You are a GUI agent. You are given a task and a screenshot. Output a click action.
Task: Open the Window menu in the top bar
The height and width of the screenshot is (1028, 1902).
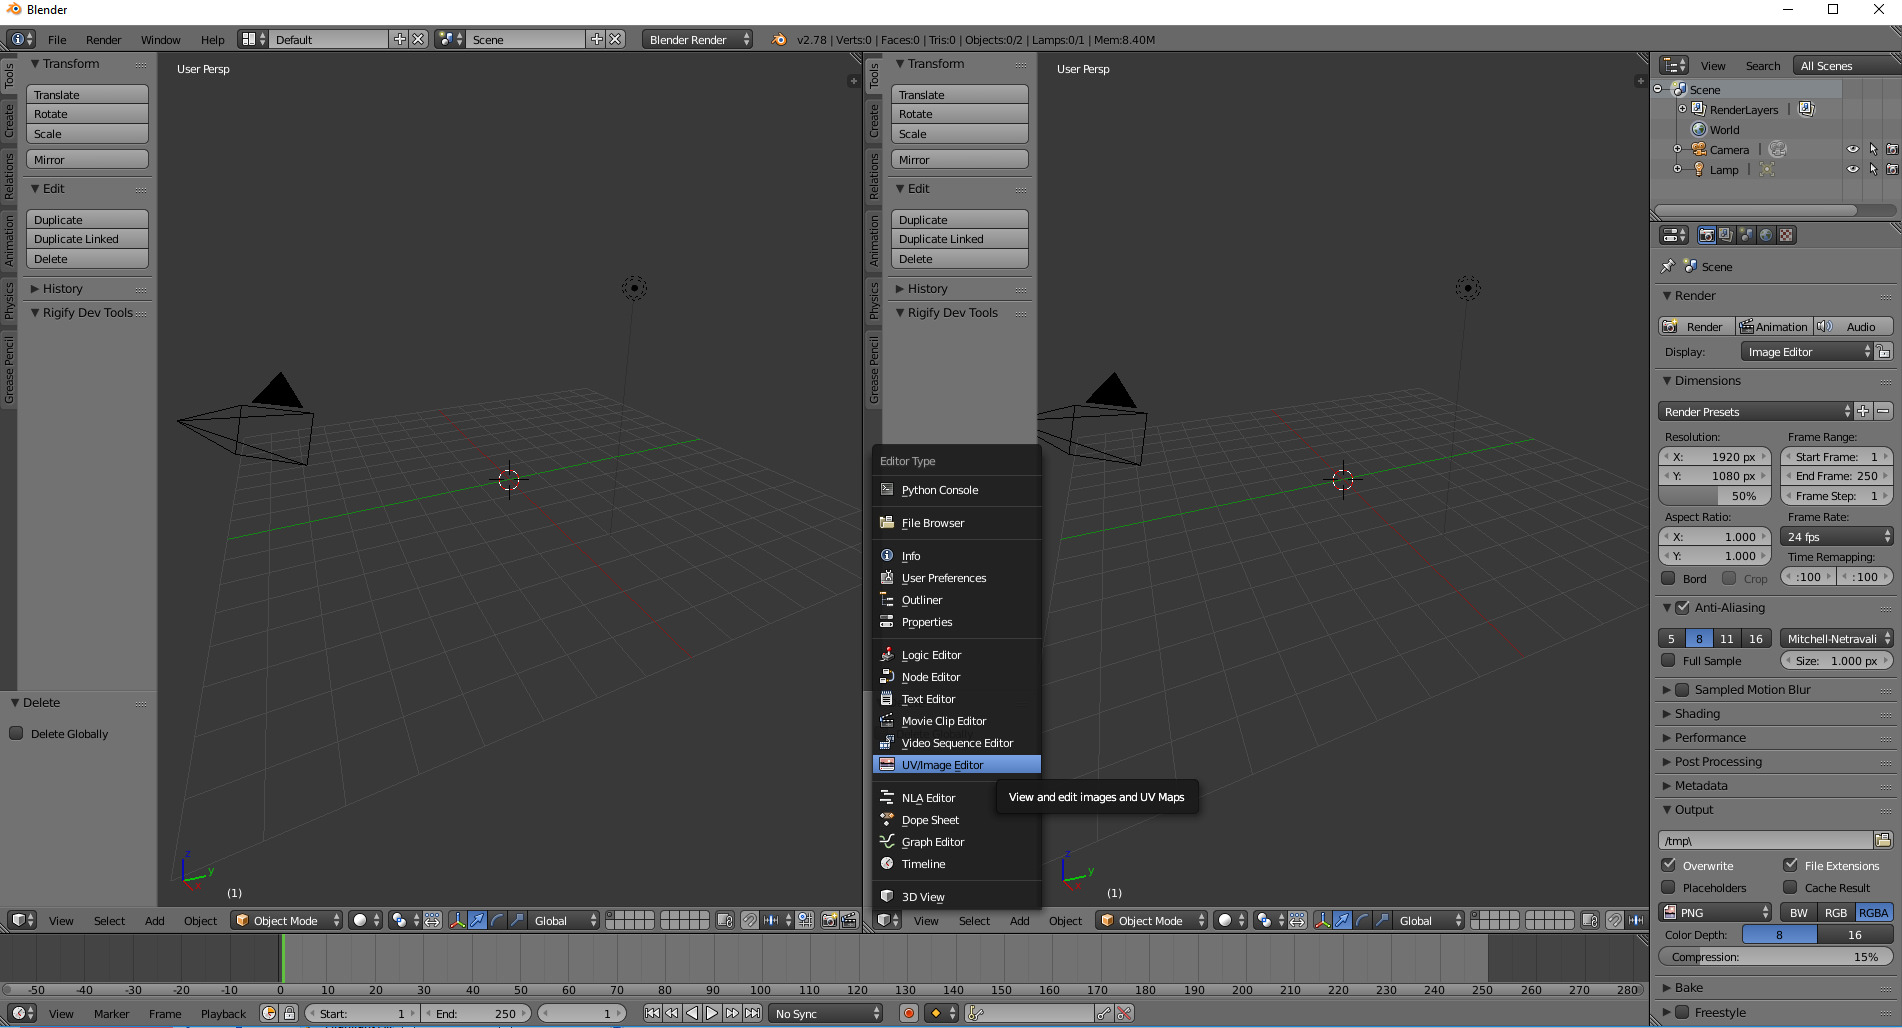[x=160, y=39]
